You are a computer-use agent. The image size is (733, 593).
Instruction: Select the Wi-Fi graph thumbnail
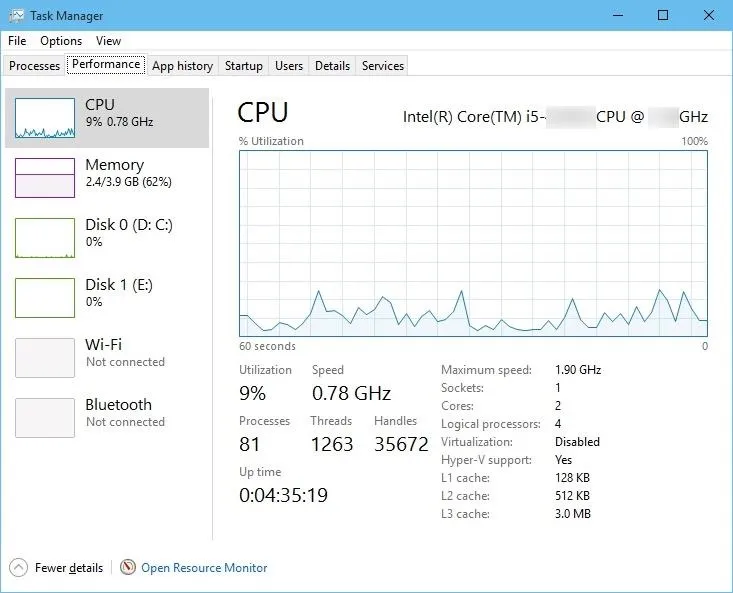click(45, 358)
